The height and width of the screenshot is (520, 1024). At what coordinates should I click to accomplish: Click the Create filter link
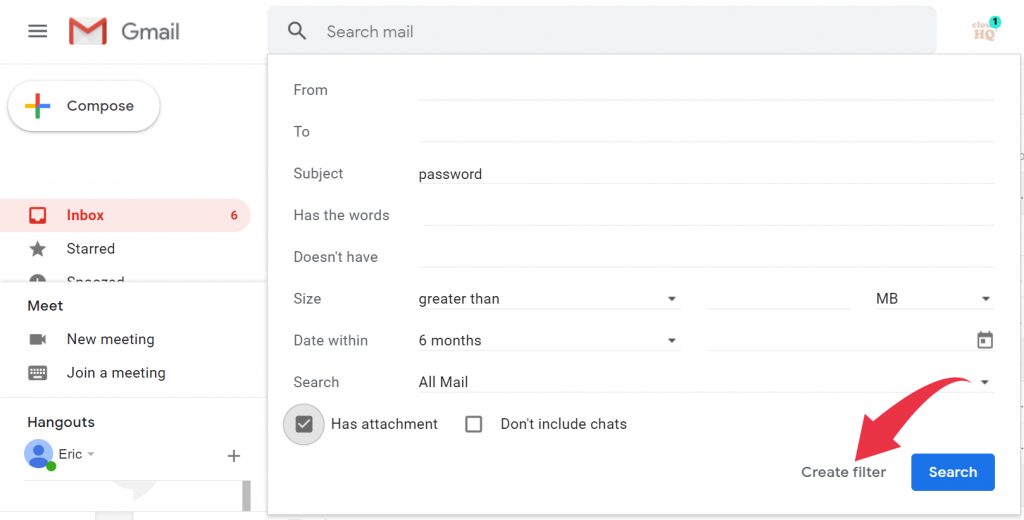point(843,472)
